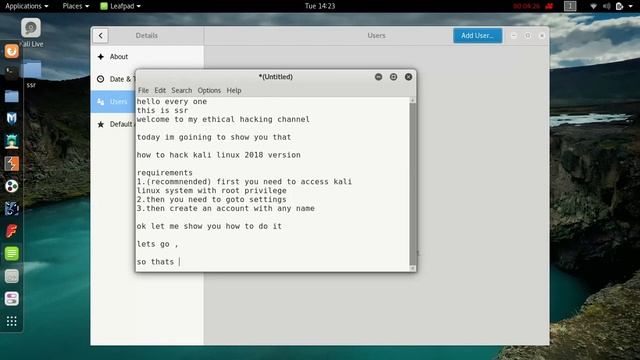Viewport: 640px width, 360px height.
Task: Open the volume indicator in top bar
Action: 607,6
